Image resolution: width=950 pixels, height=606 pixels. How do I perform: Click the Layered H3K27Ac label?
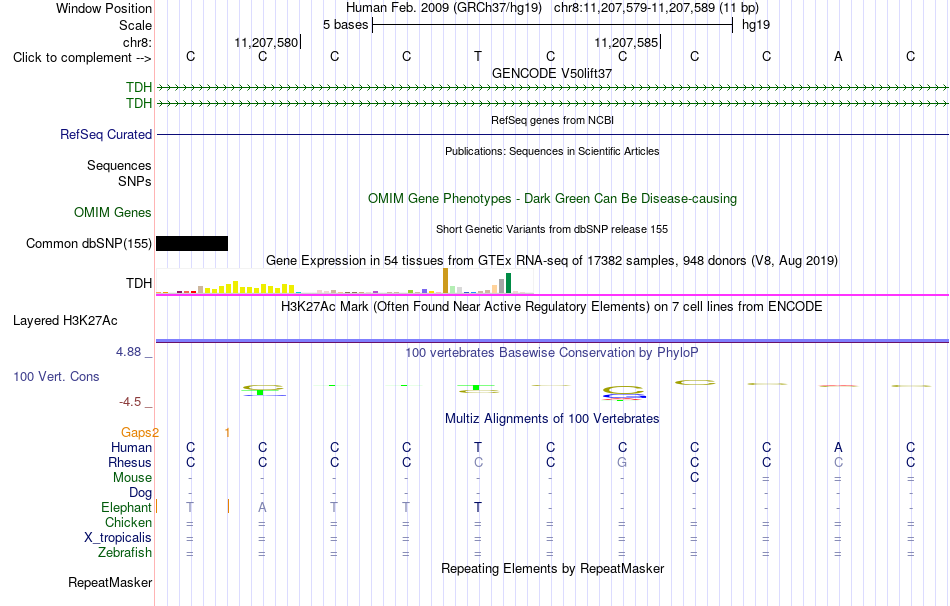(65, 321)
